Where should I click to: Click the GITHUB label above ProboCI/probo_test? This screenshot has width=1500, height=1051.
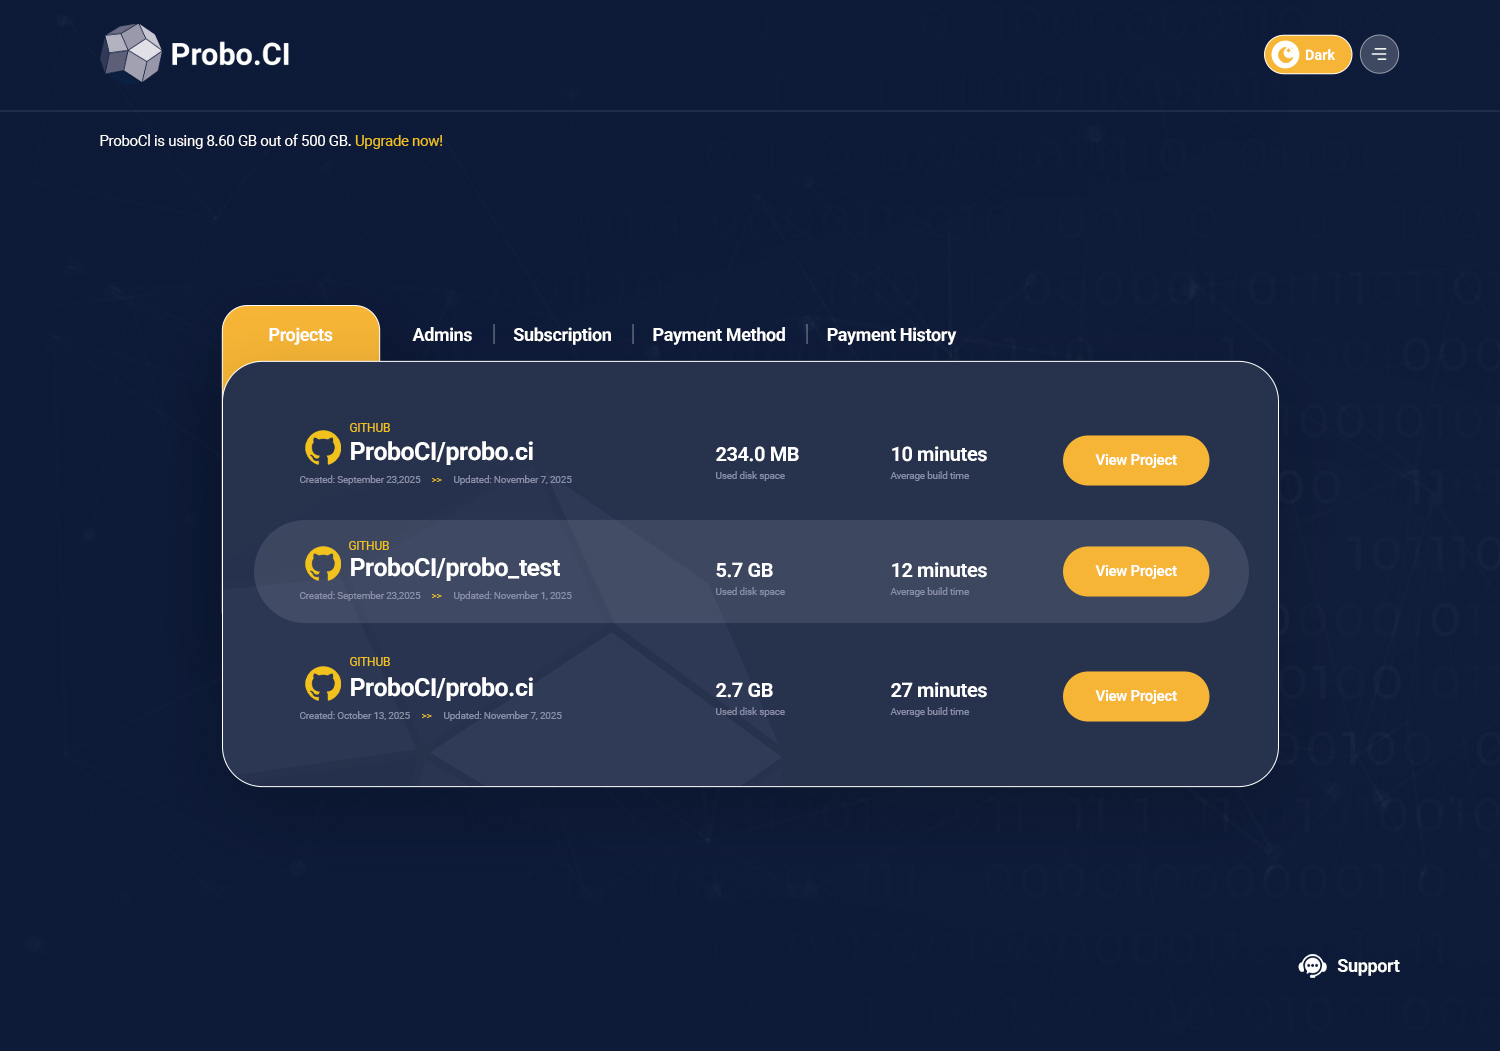369,546
